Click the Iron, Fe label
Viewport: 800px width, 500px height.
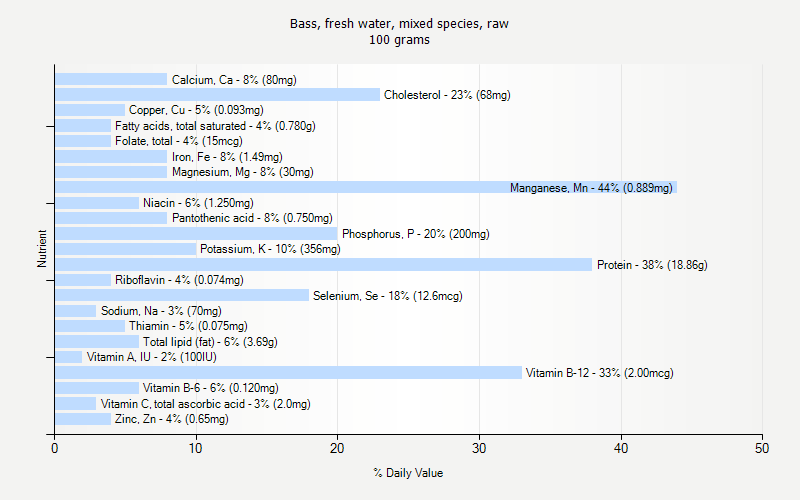coord(227,157)
